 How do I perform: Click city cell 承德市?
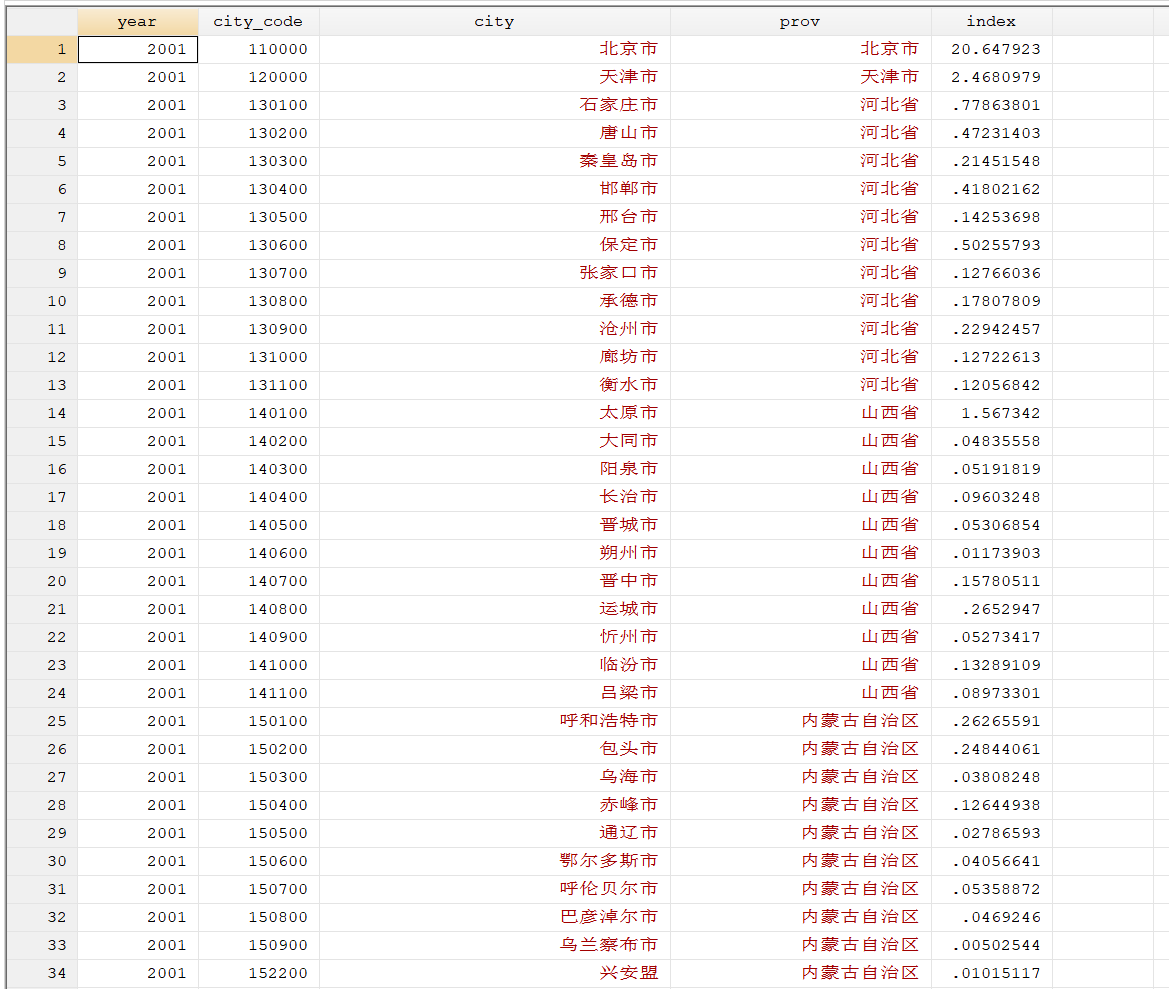point(494,301)
